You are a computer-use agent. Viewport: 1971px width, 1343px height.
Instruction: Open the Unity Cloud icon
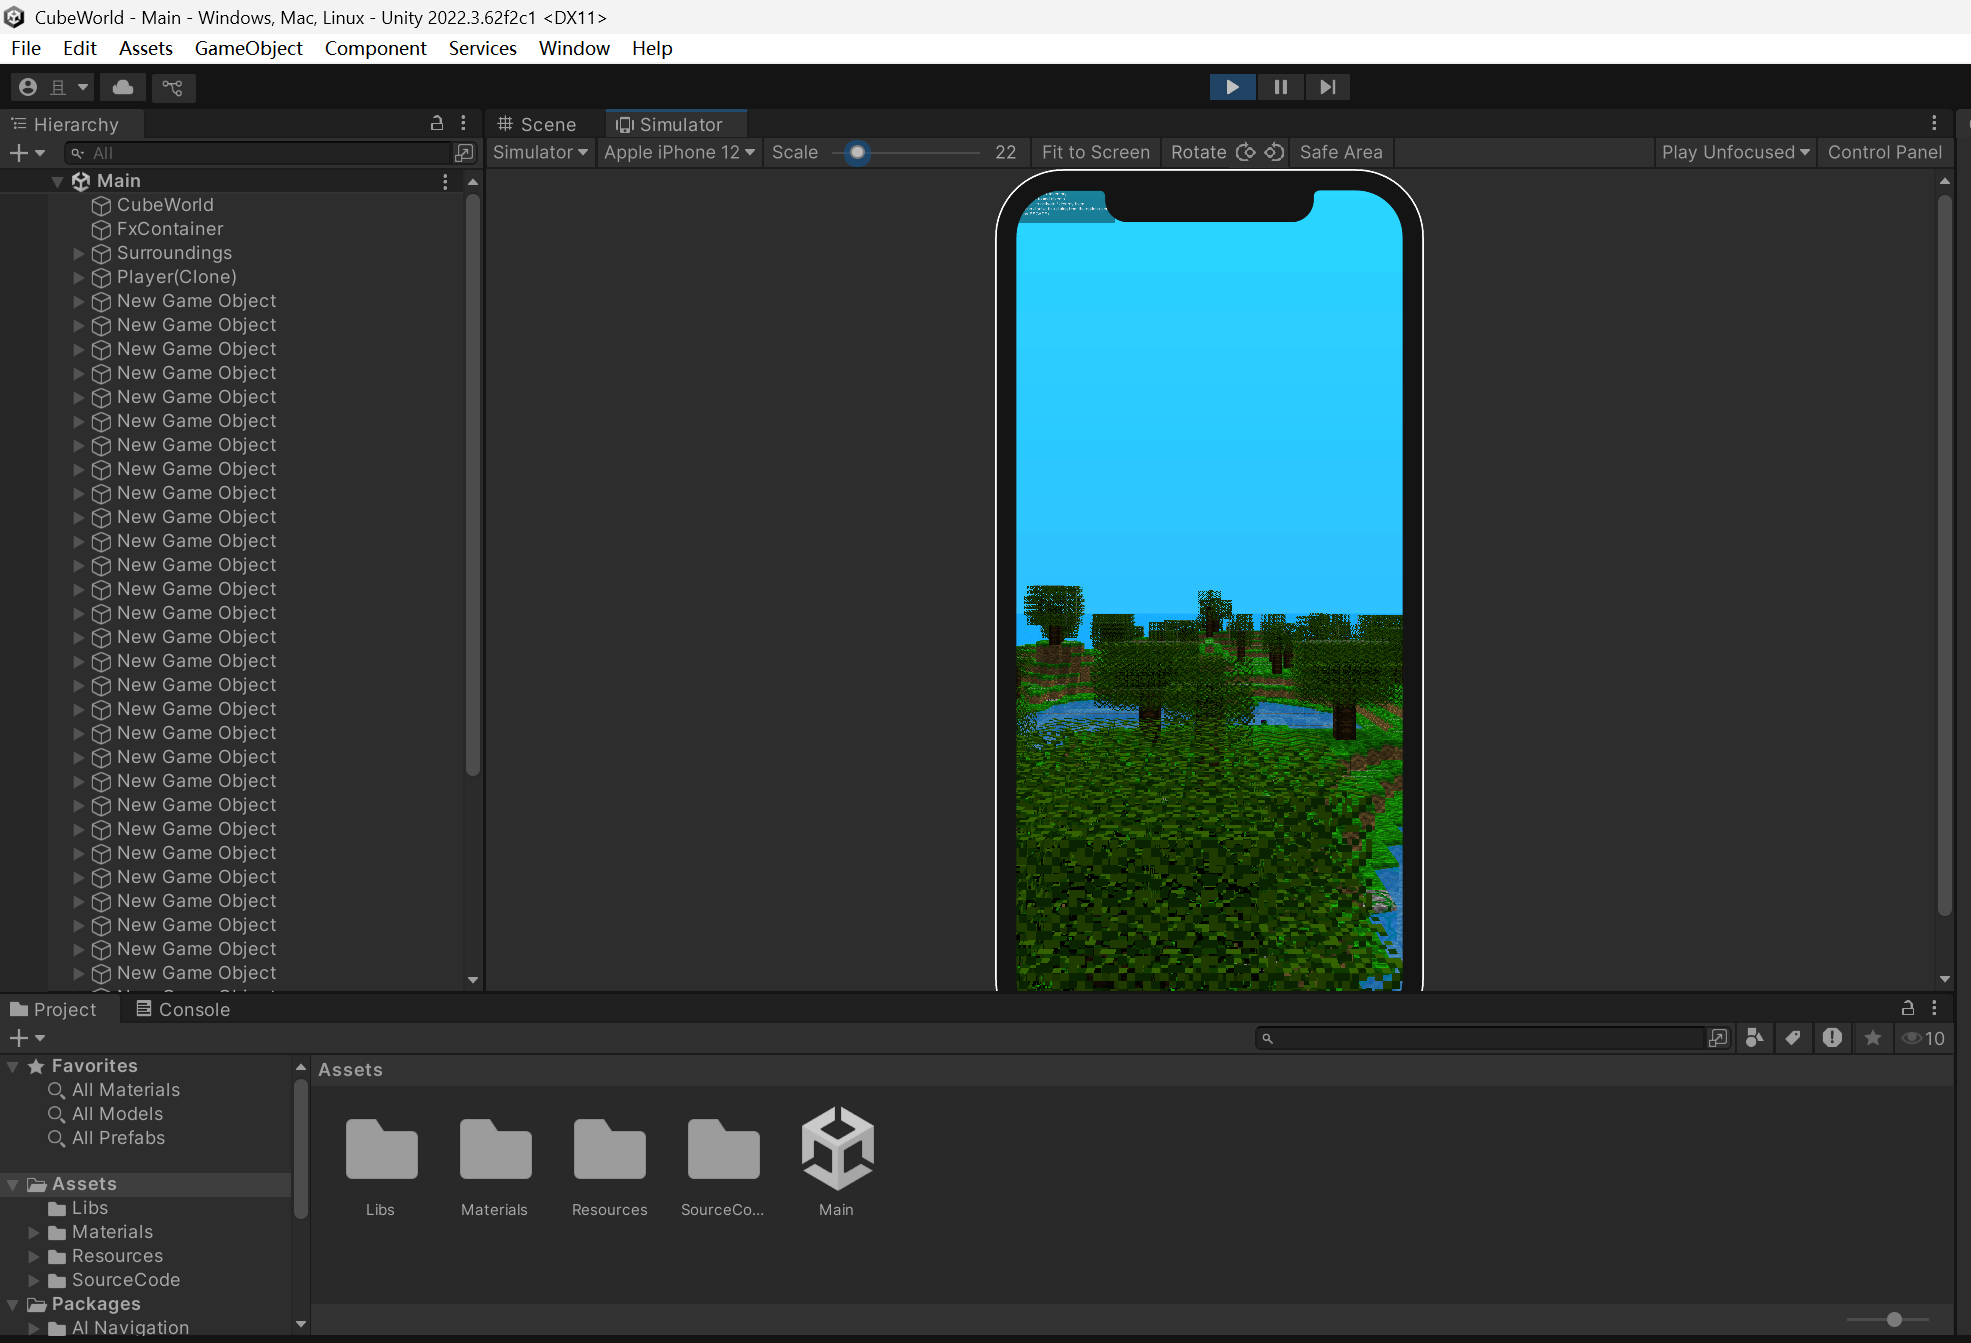click(123, 87)
